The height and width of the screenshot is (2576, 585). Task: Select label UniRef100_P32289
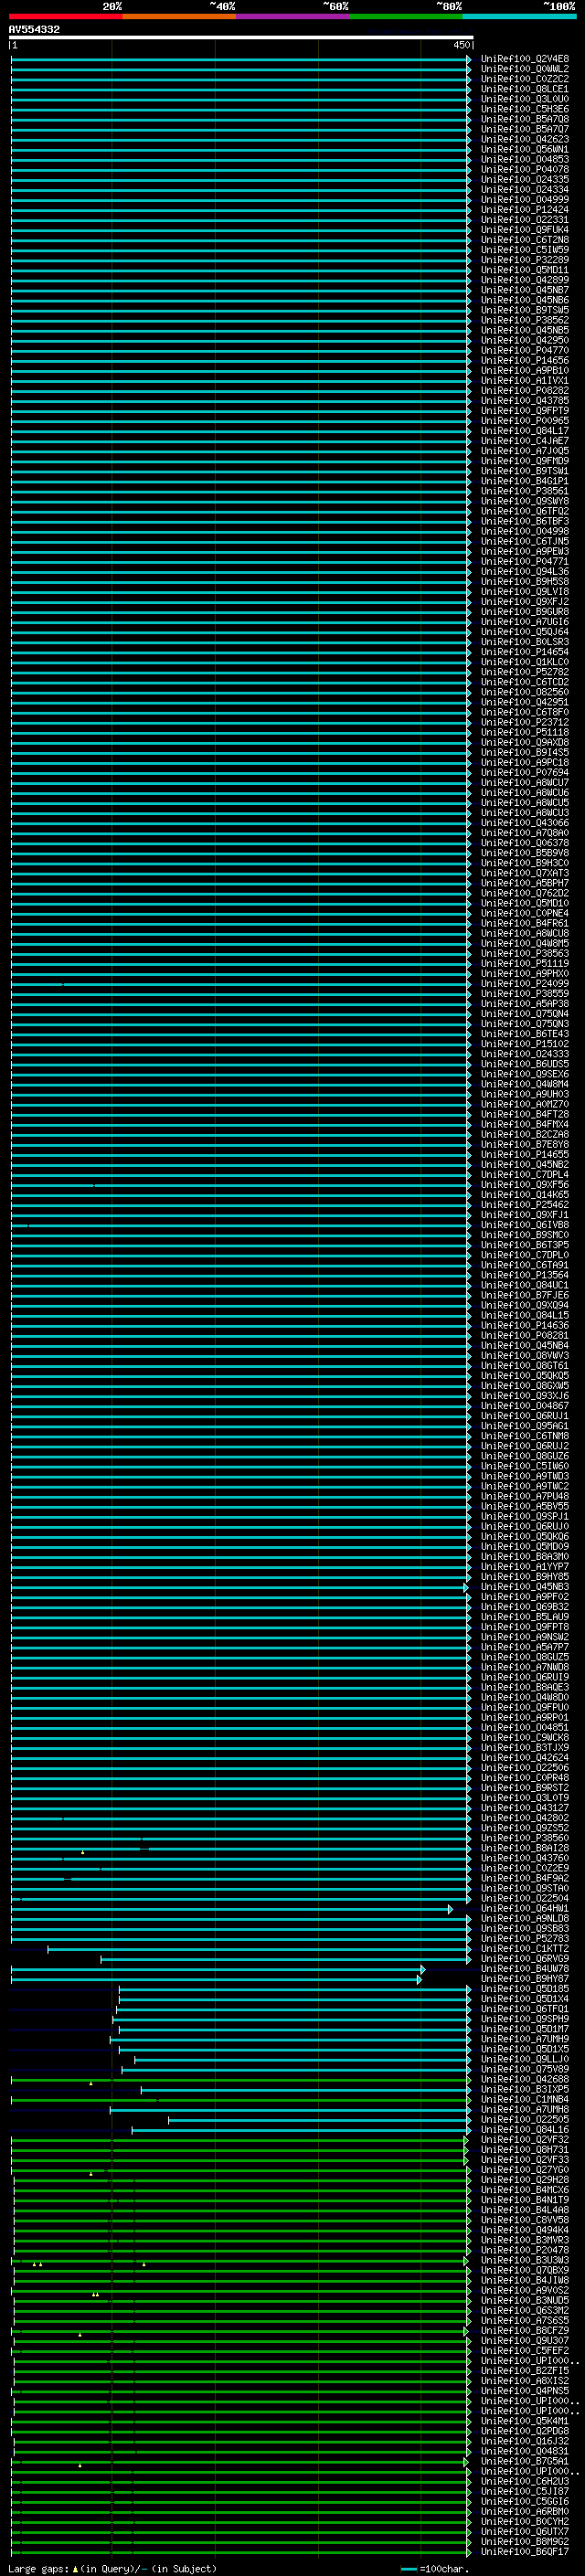click(x=525, y=260)
